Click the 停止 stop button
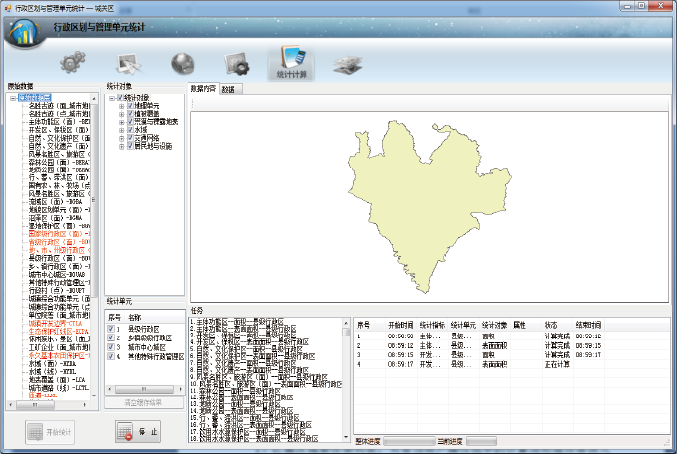The image size is (677, 455). (x=137, y=432)
